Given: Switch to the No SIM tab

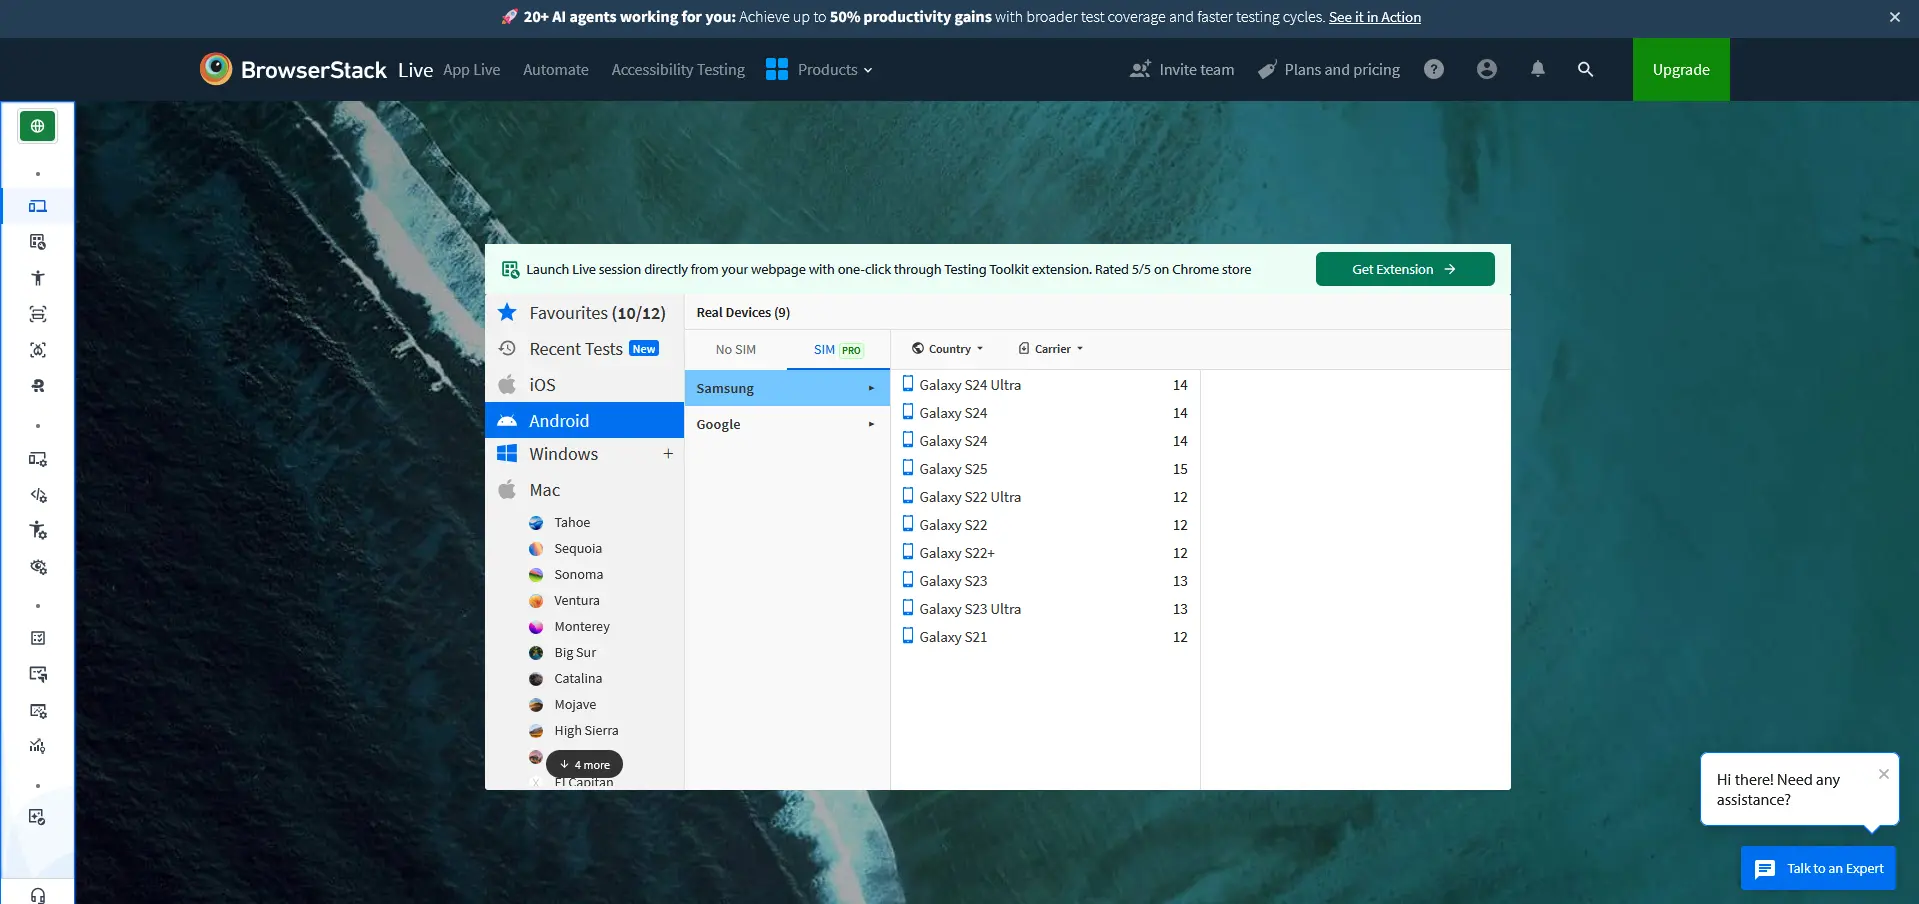Looking at the screenshot, I should pyautogui.click(x=736, y=350).
